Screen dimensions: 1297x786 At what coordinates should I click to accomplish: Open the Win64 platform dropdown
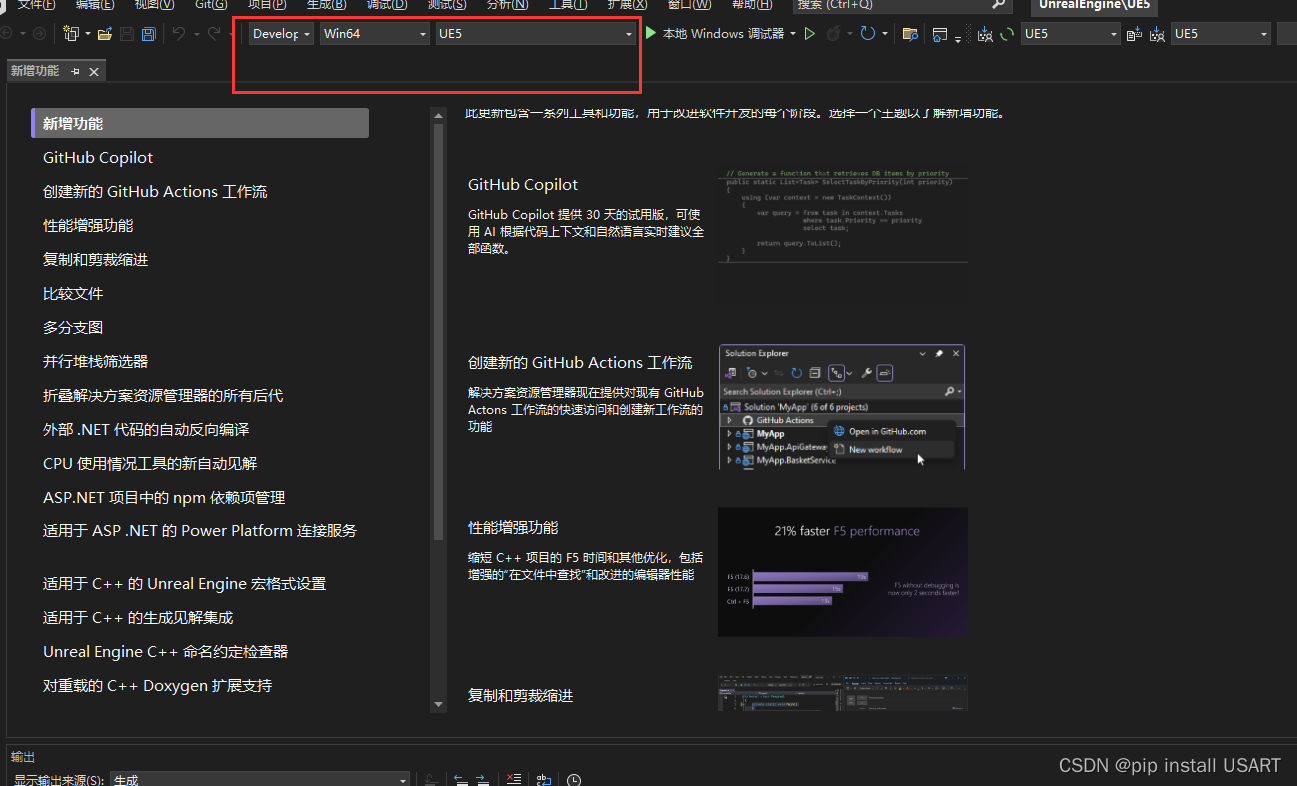click(x=375, y=34)
